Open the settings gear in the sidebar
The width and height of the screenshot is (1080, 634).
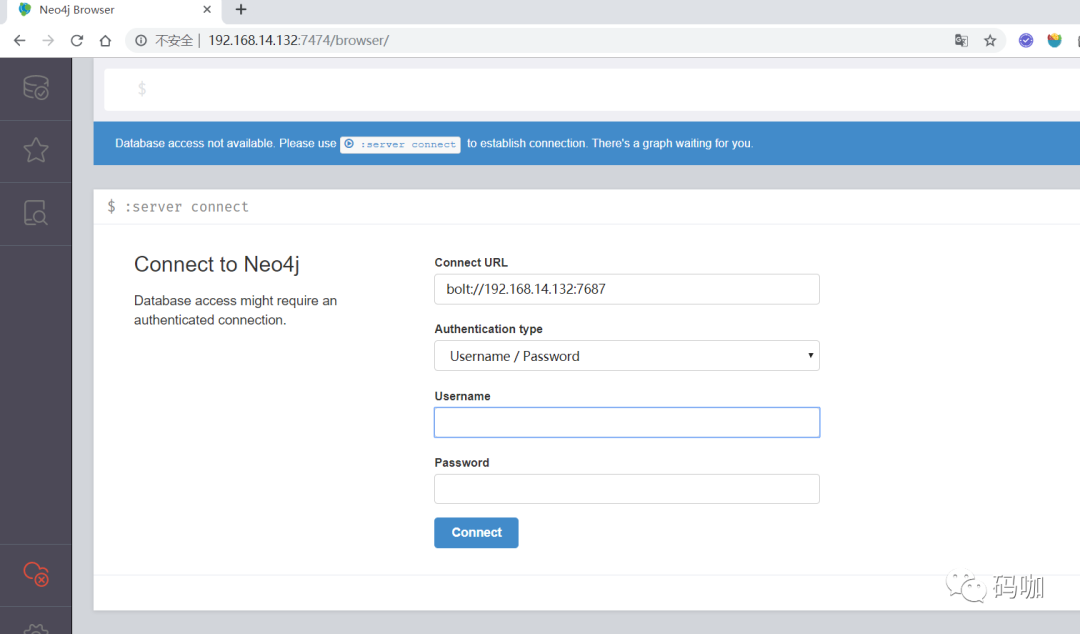coord(36,628)
